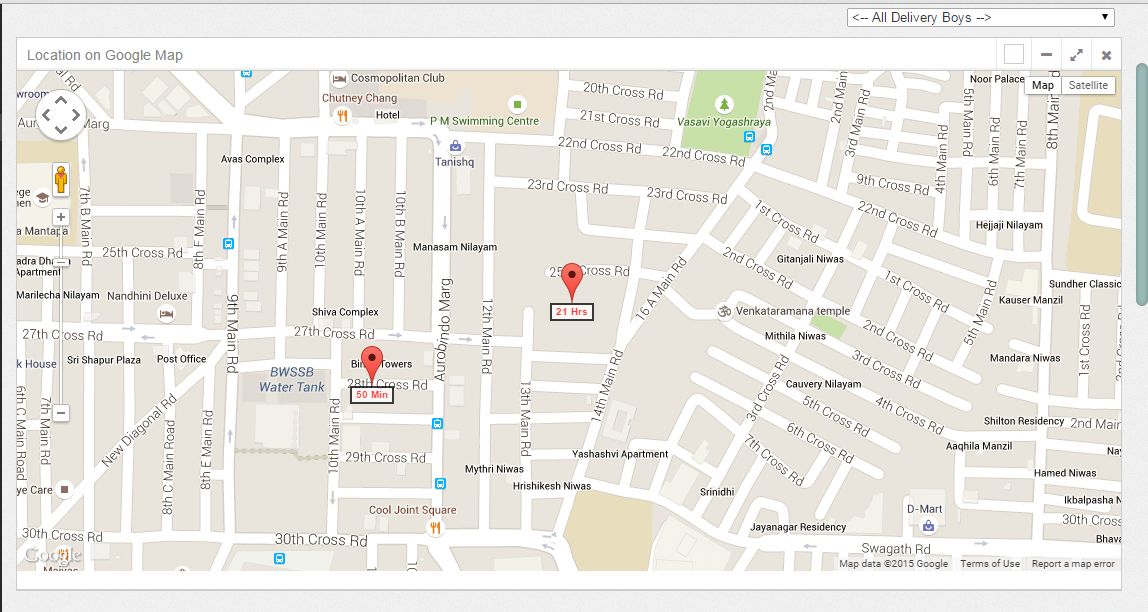This screenshot has height=612, width=1148.
Task: Click the bus stop icon right of 29th Cross Rd label
Action: (440, 483)
